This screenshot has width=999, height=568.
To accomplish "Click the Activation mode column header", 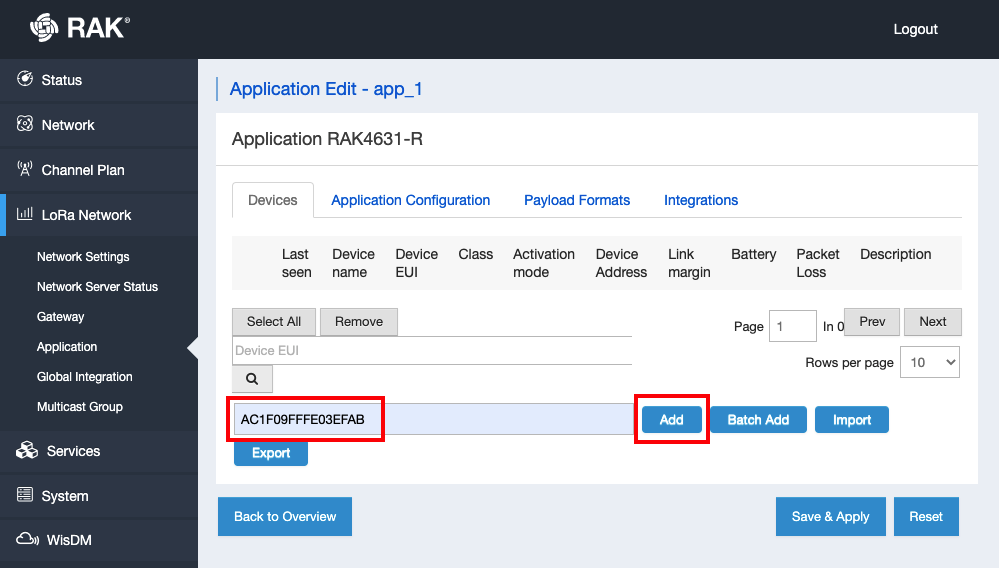I will (x=543, y=263).
